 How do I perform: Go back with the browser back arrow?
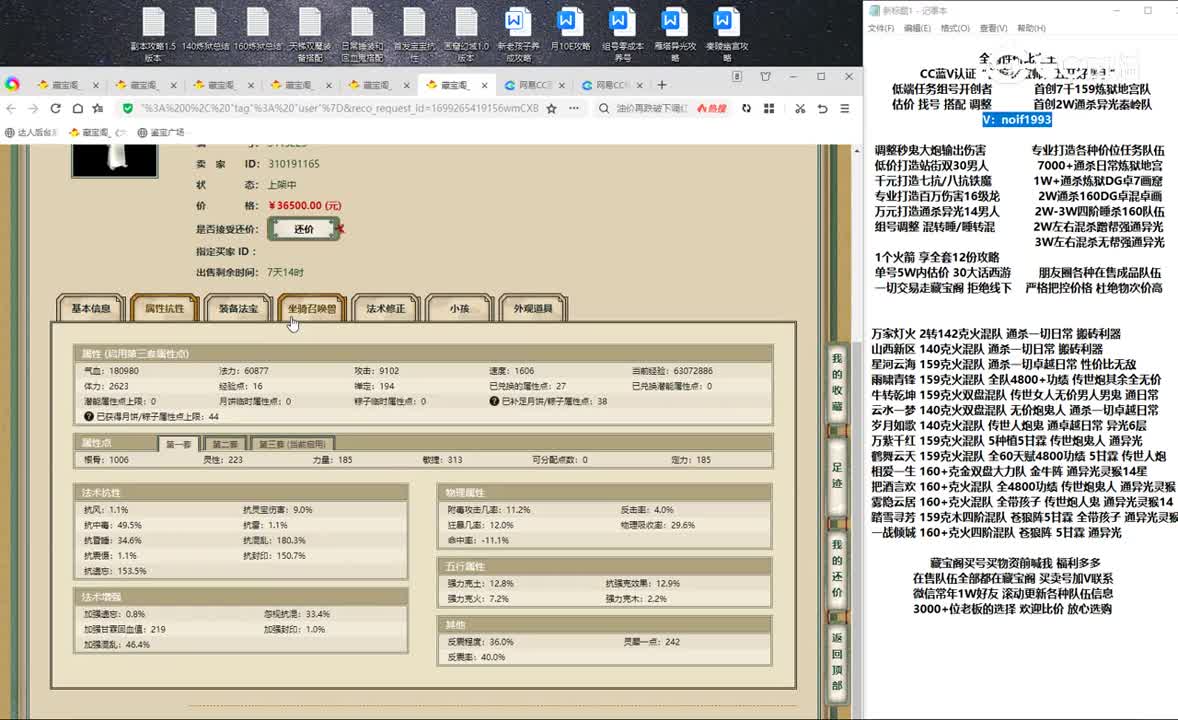coord(11,108)
